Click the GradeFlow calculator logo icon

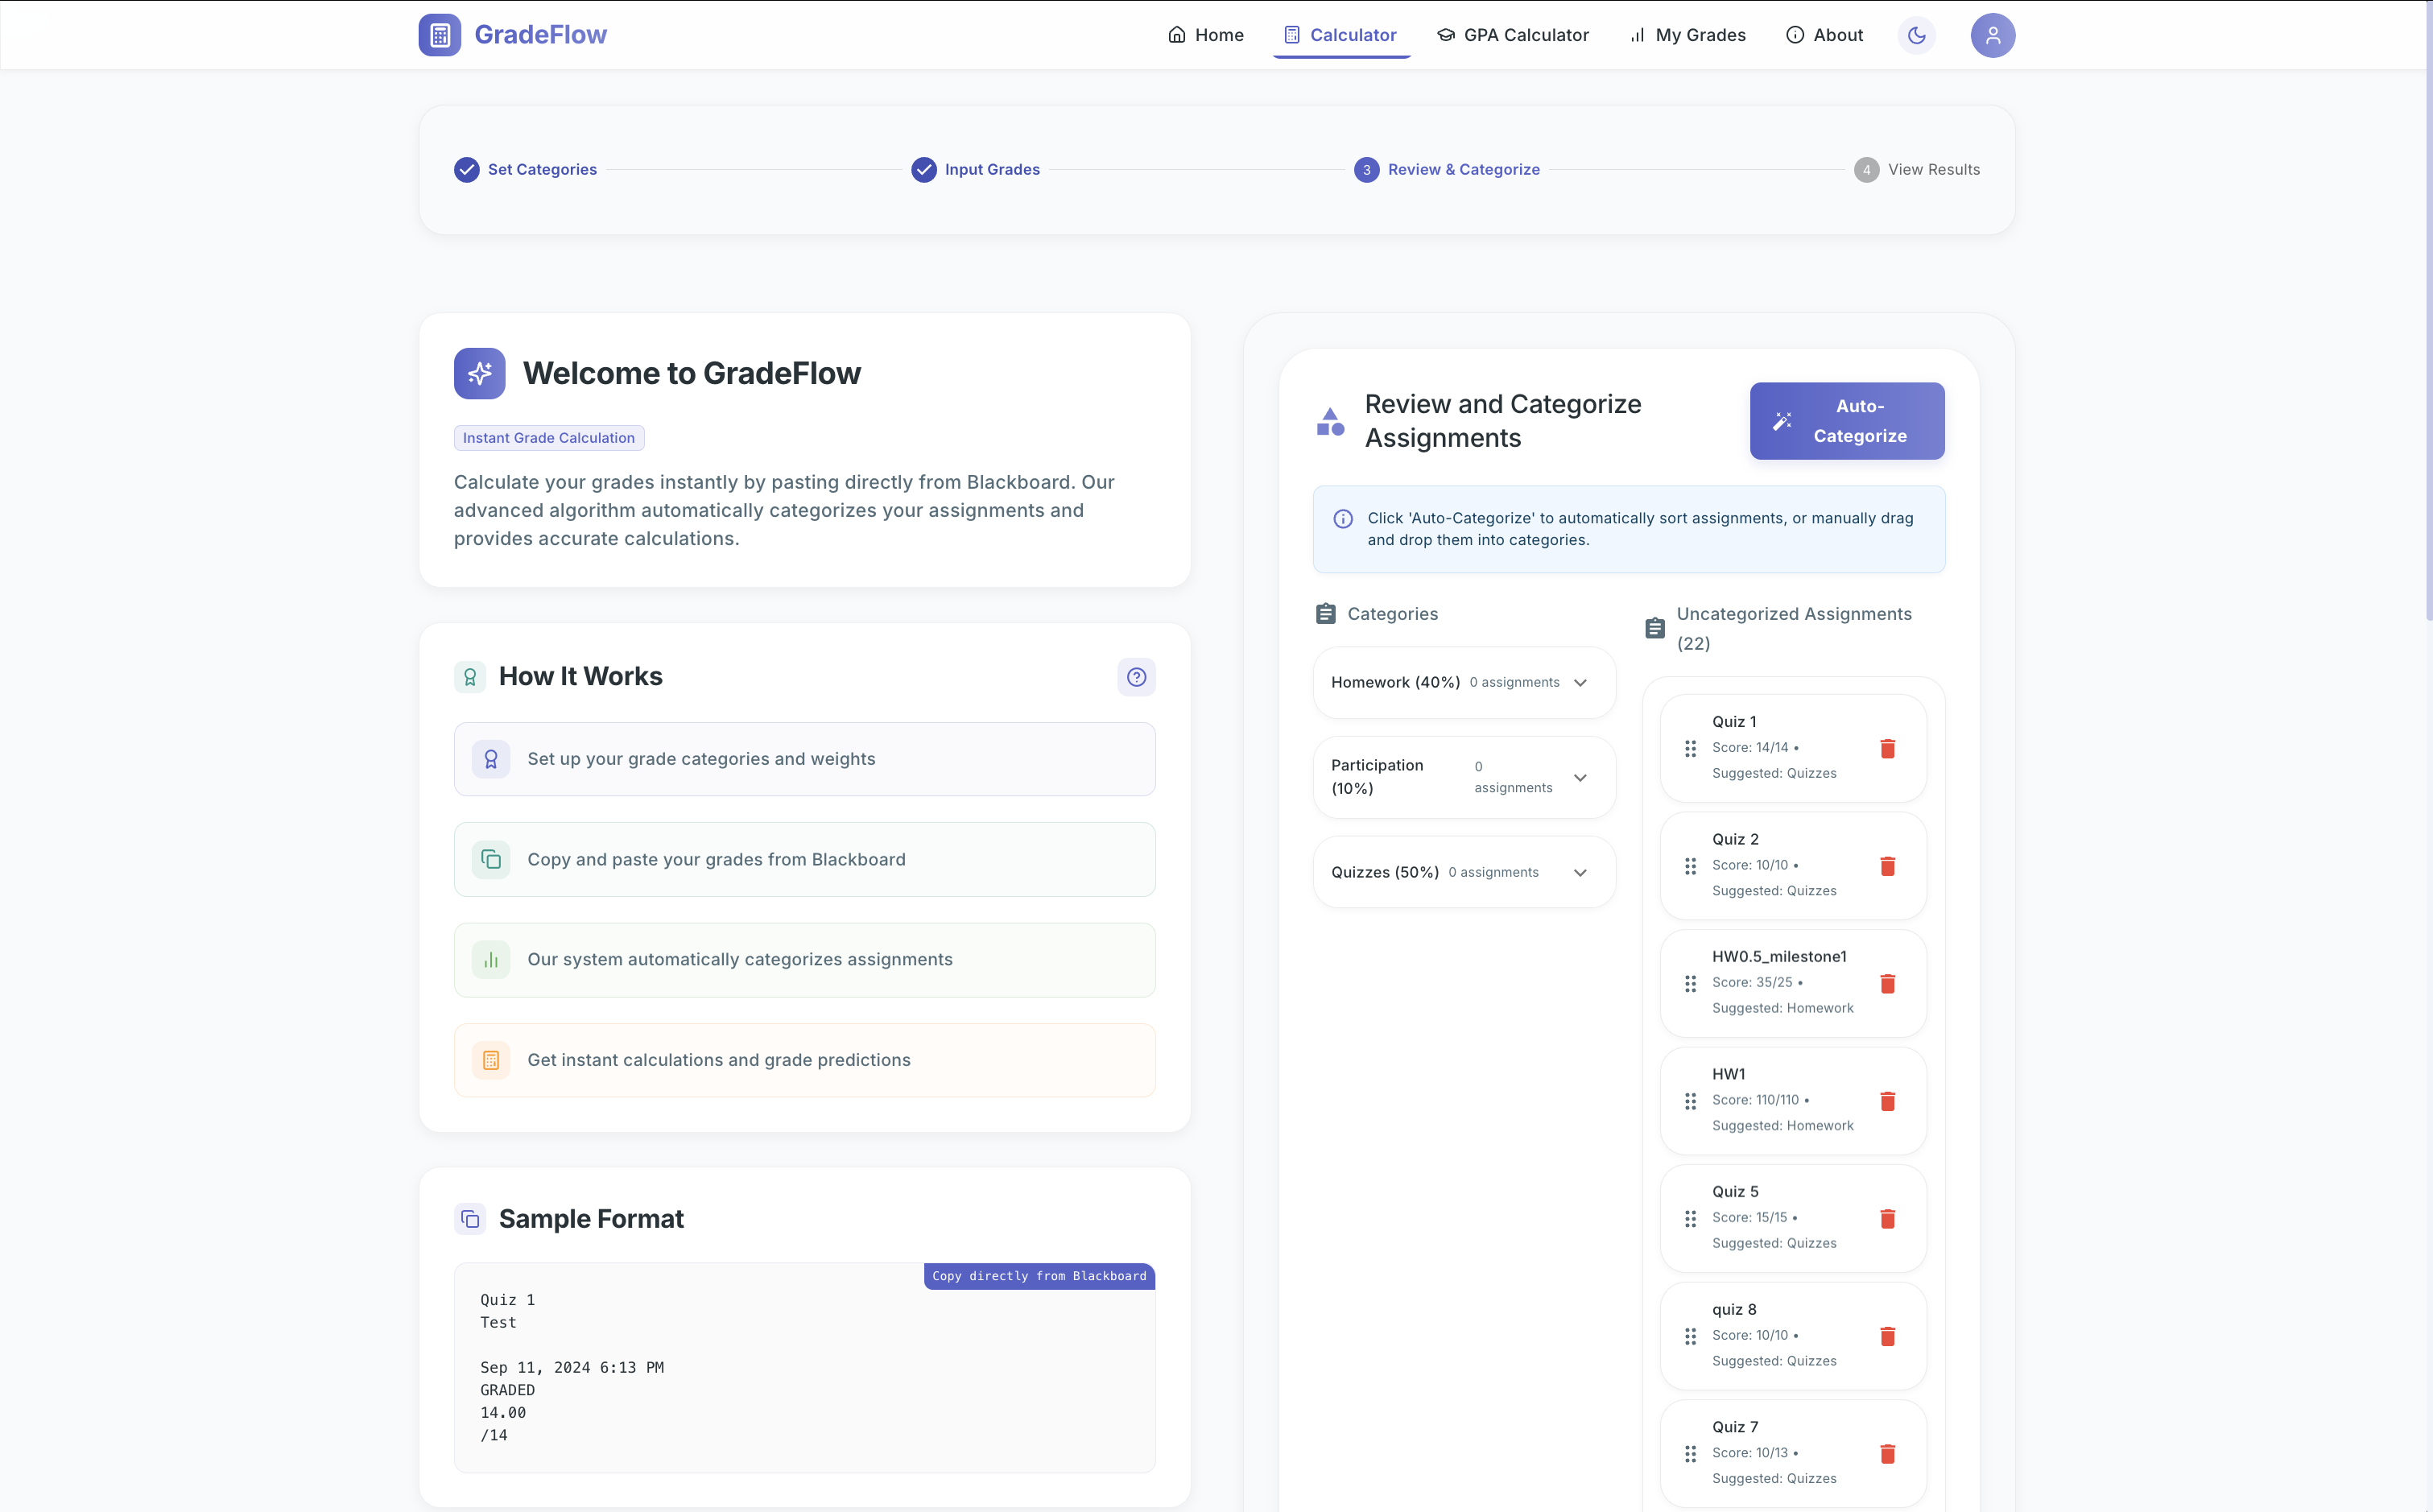[439, 35]
